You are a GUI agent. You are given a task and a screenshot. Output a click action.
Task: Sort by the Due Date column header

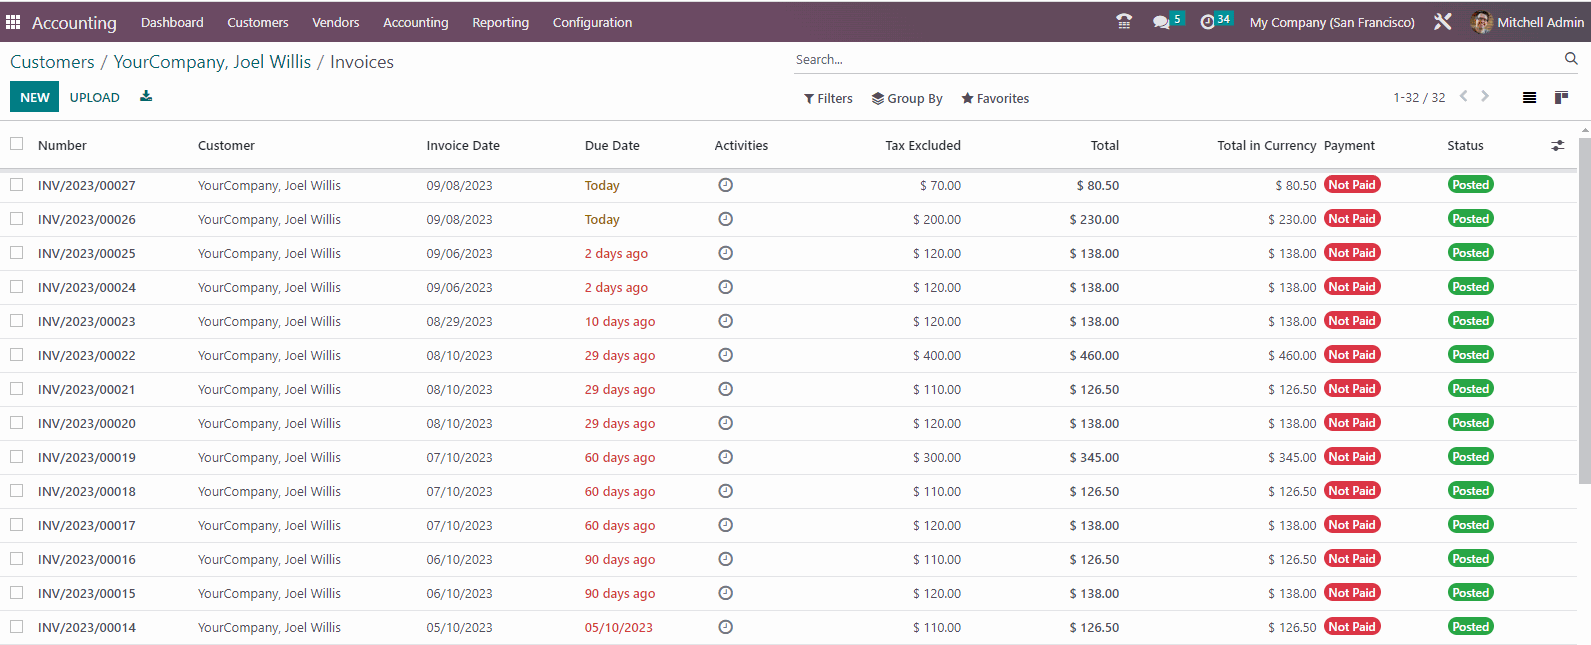tap(612, 145)
